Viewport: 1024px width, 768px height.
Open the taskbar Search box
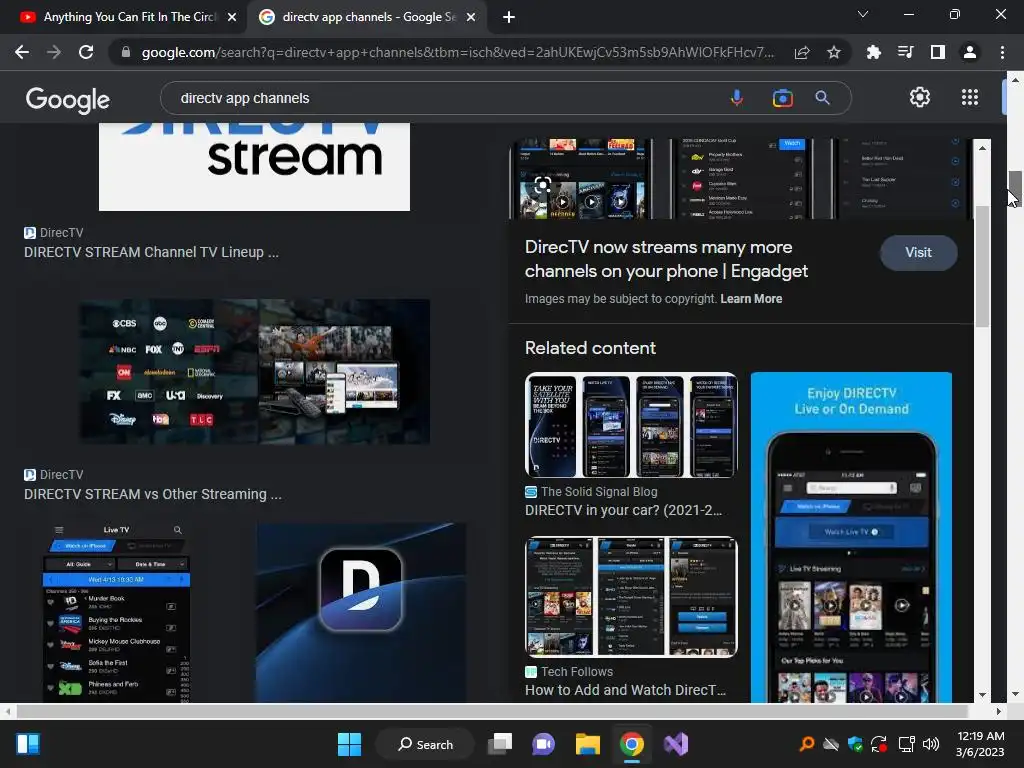tap(425, 744)
